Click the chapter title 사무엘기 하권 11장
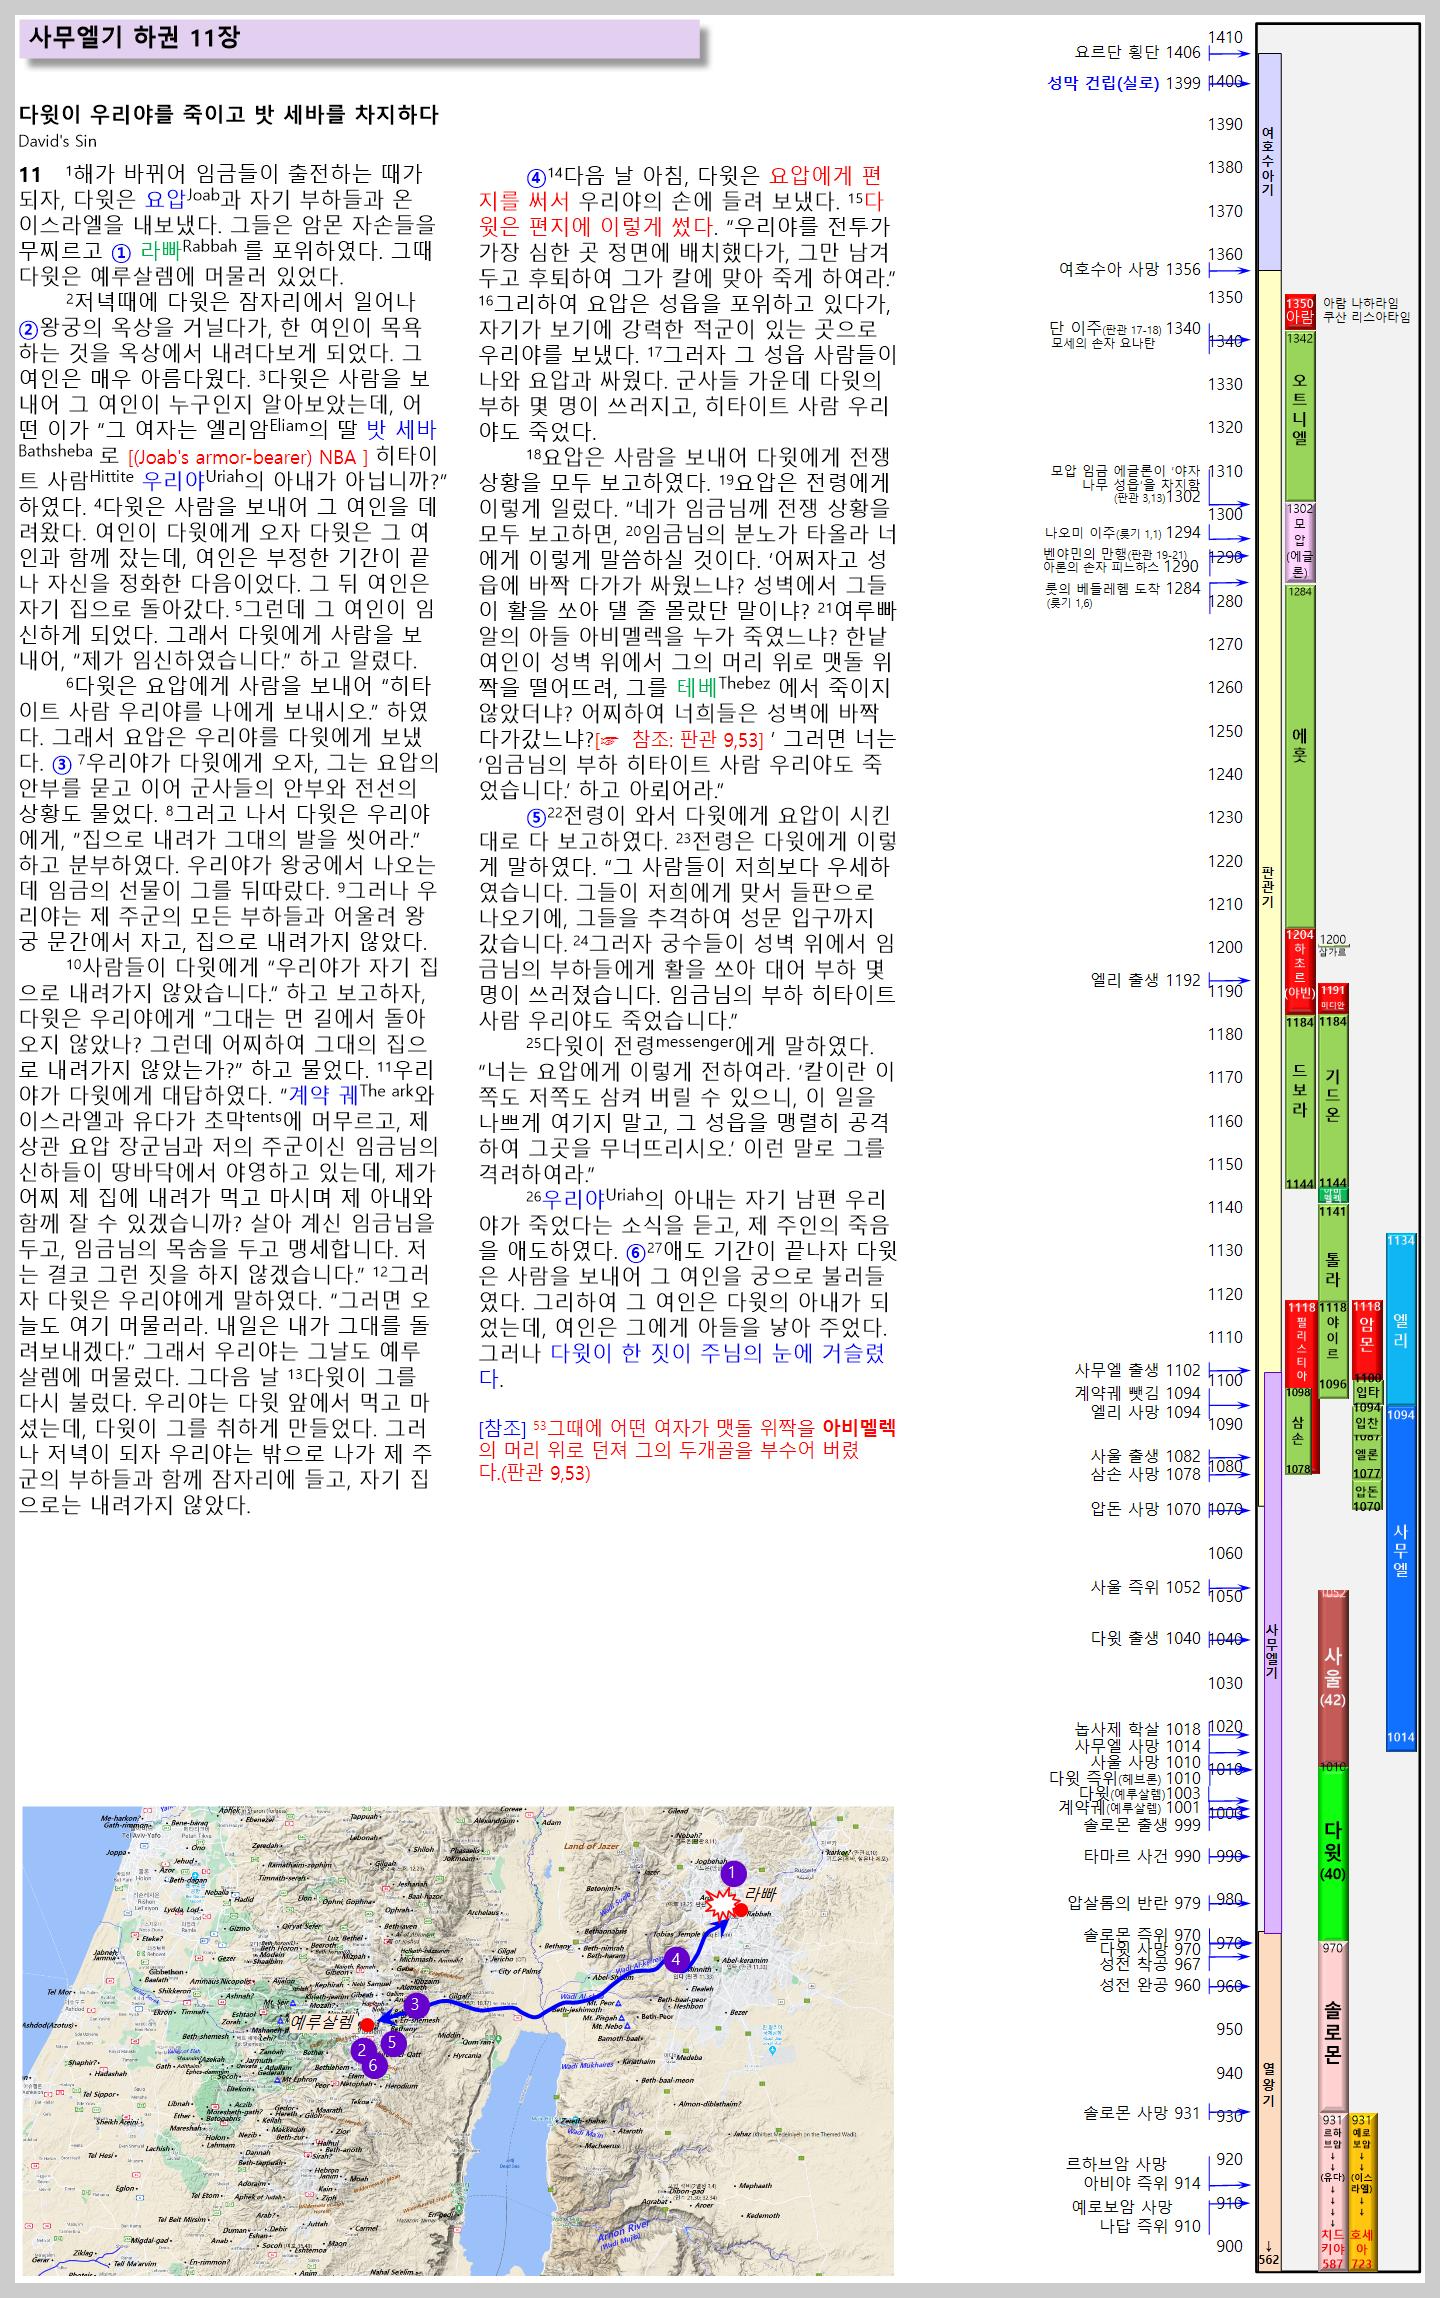This screenshot has height=2298, width=1440. [x=134, y=38]
